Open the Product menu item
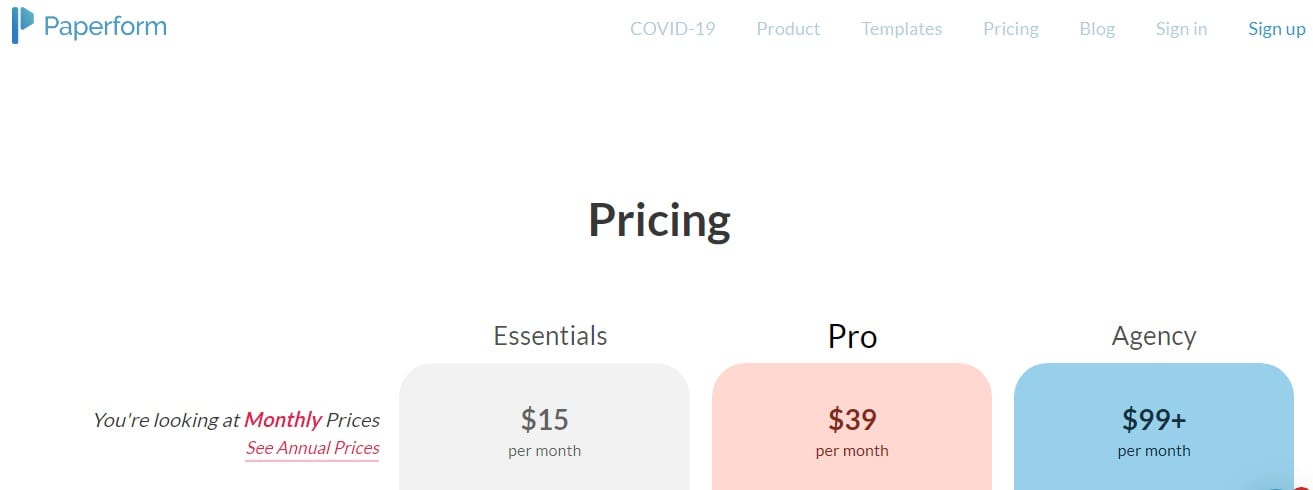 [x=788, y=29]
